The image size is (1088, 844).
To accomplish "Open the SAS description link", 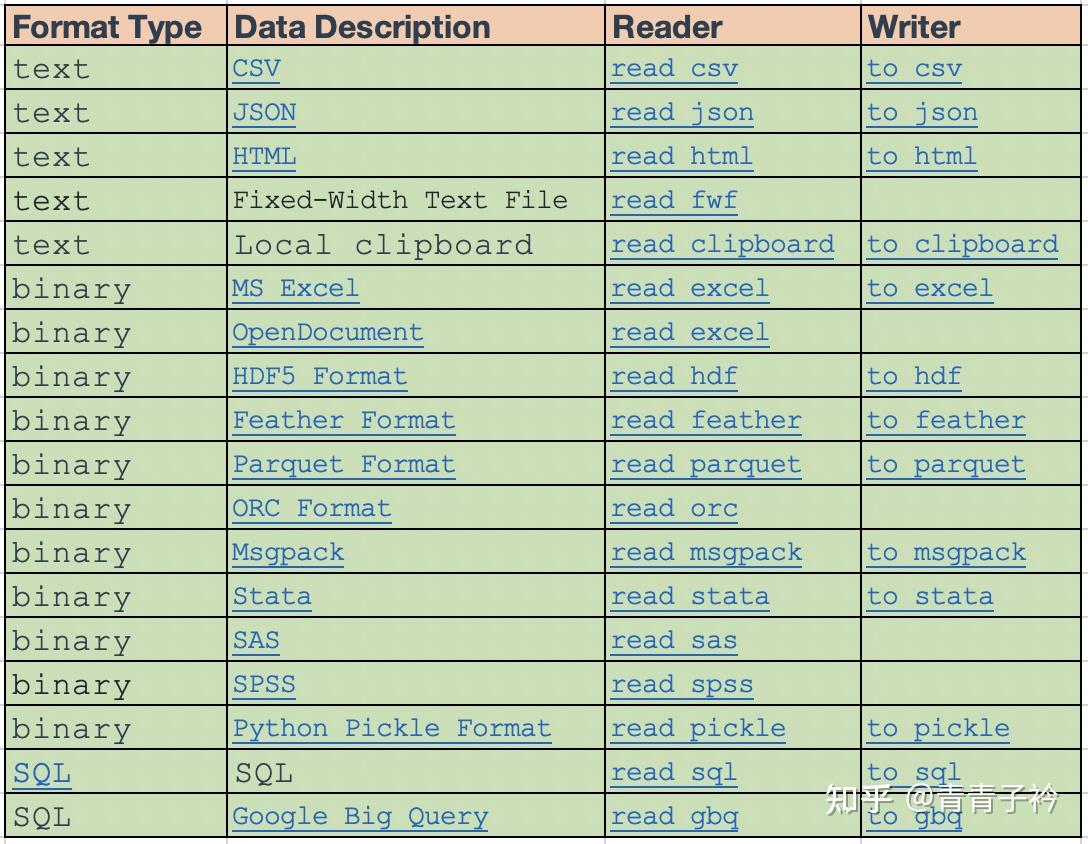I will 256,641.
